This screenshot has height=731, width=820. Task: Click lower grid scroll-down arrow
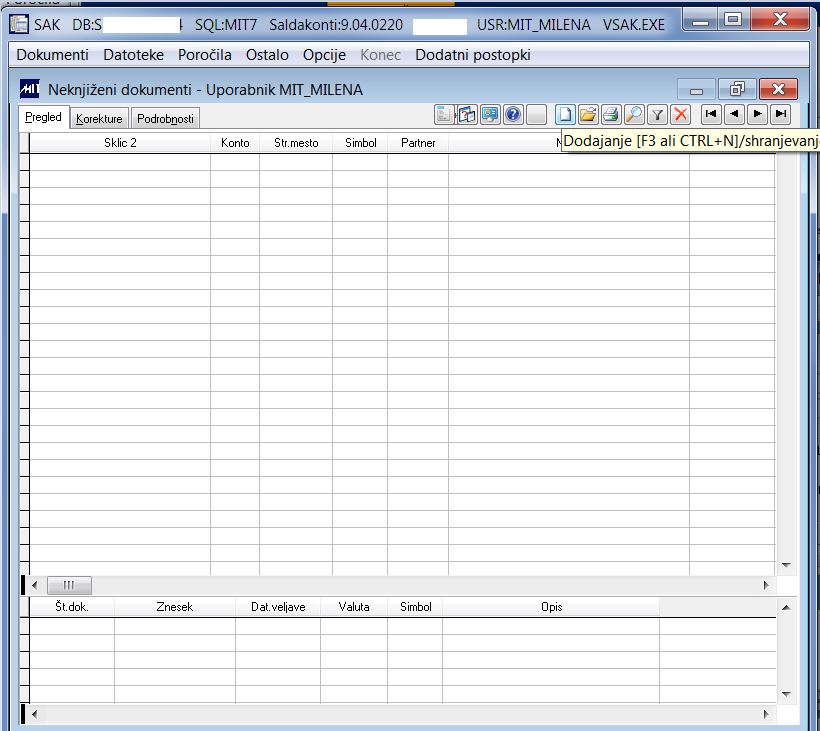786,694
